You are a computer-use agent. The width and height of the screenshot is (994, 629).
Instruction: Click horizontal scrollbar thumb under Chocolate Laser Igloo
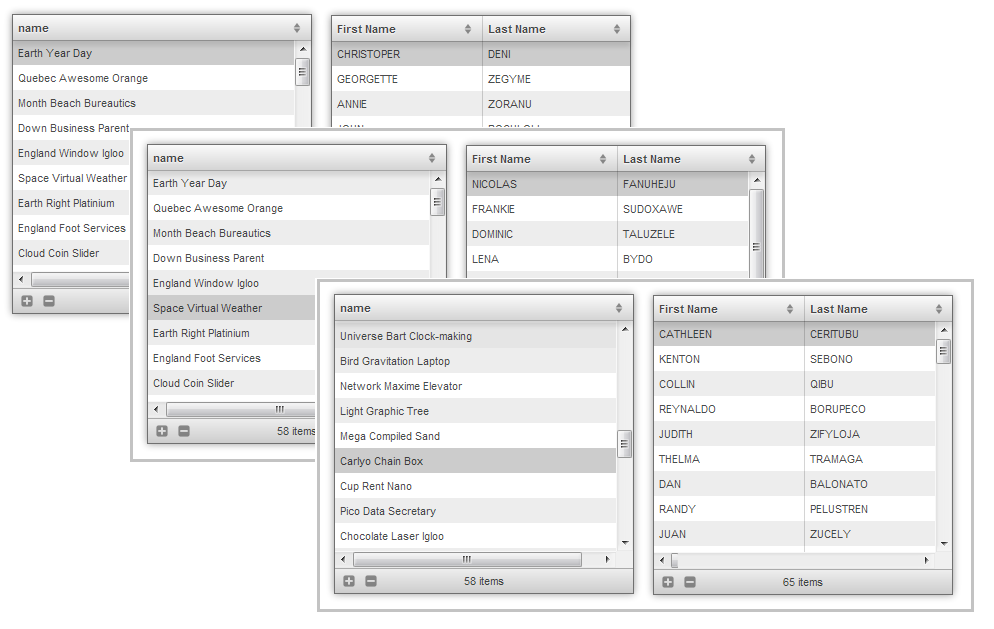467,560
